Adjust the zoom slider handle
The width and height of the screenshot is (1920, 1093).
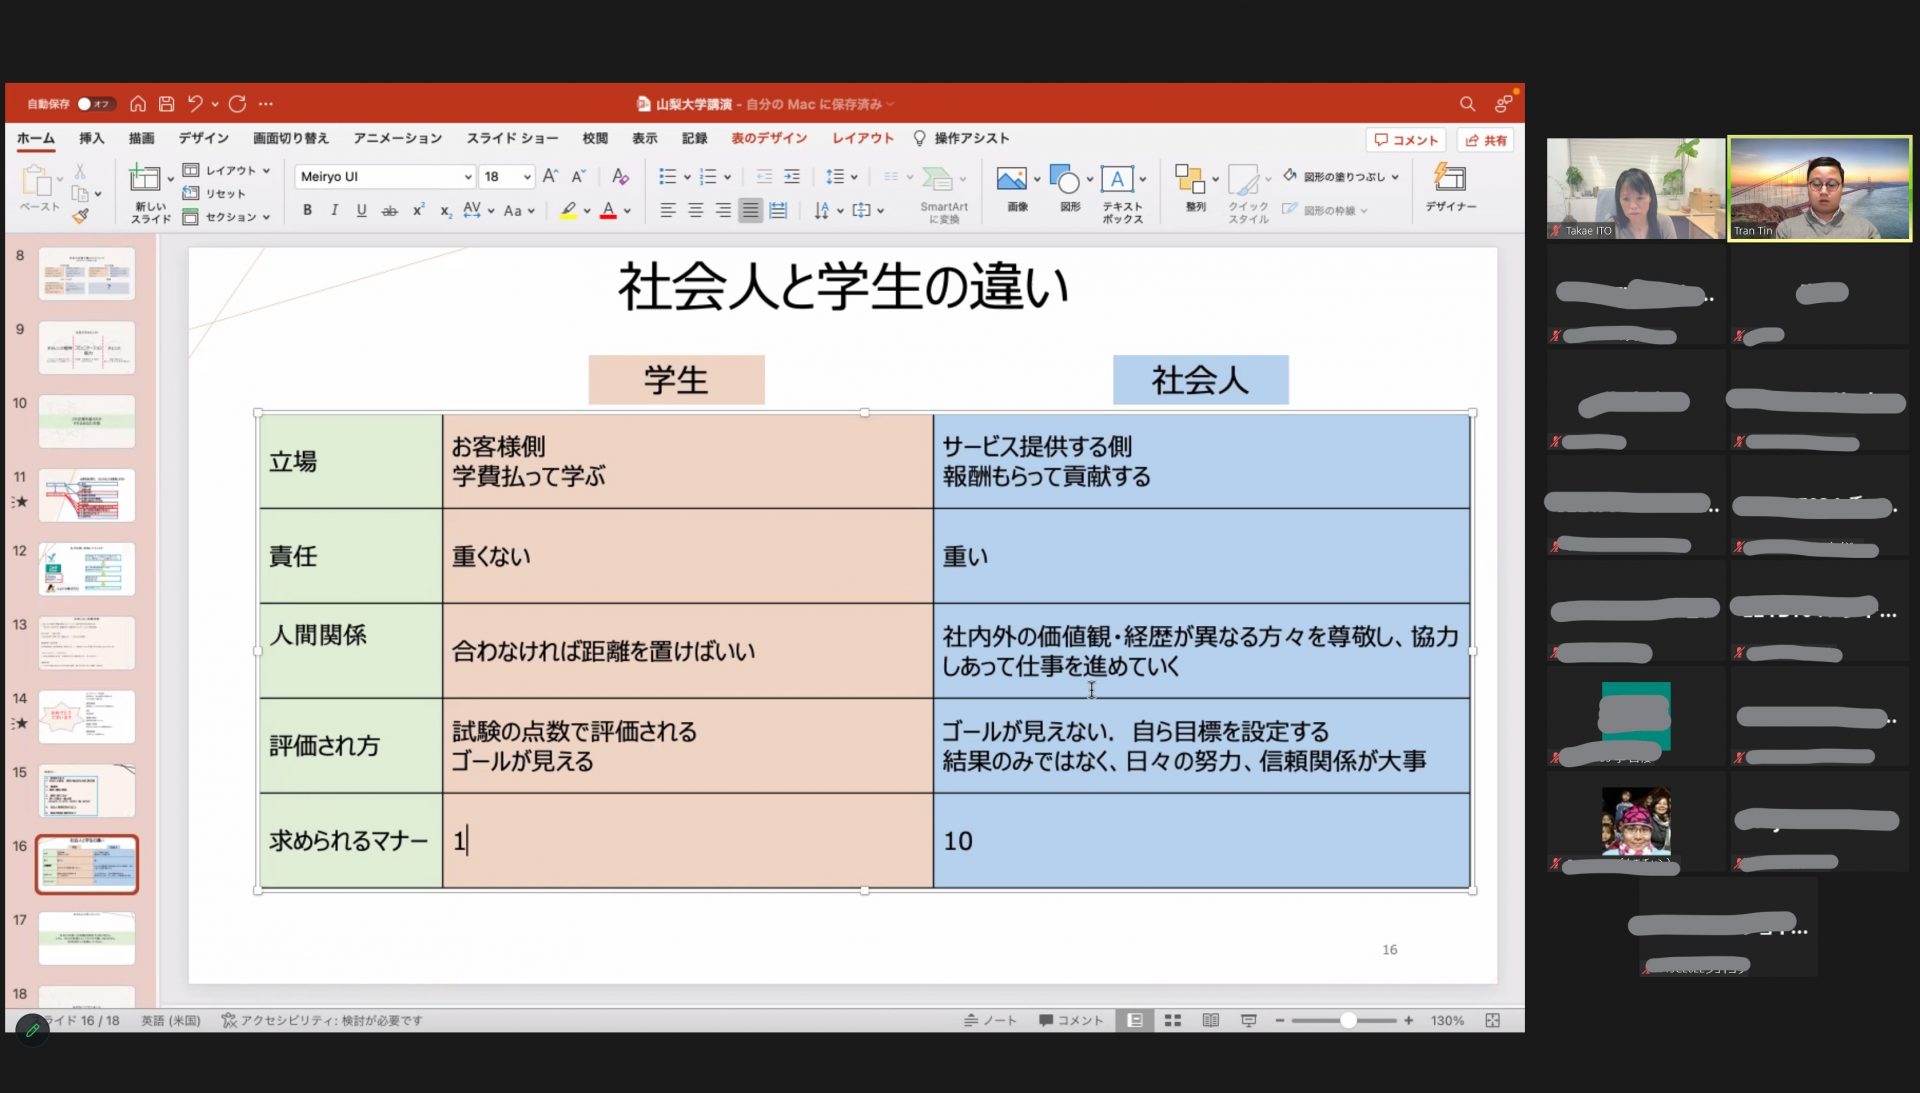(1348, 1021)
